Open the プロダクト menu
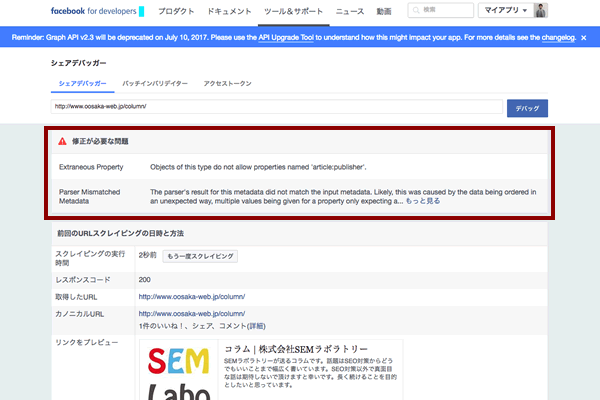The height and width of the screenshot is (400, 600). point(176,11)
